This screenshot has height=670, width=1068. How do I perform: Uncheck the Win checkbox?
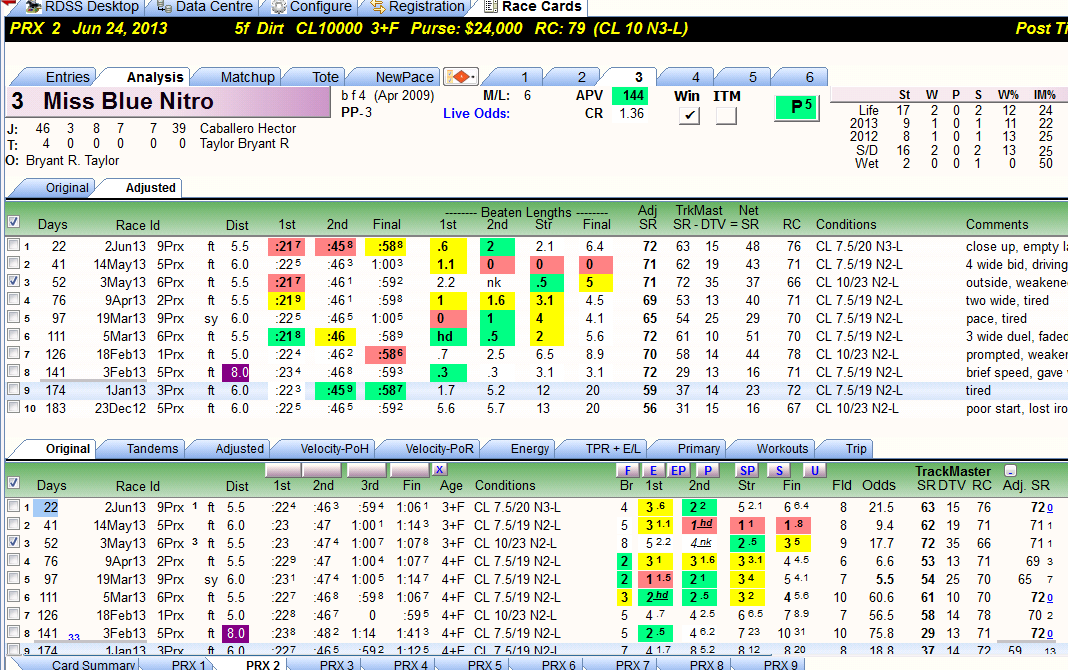(689, 115)
